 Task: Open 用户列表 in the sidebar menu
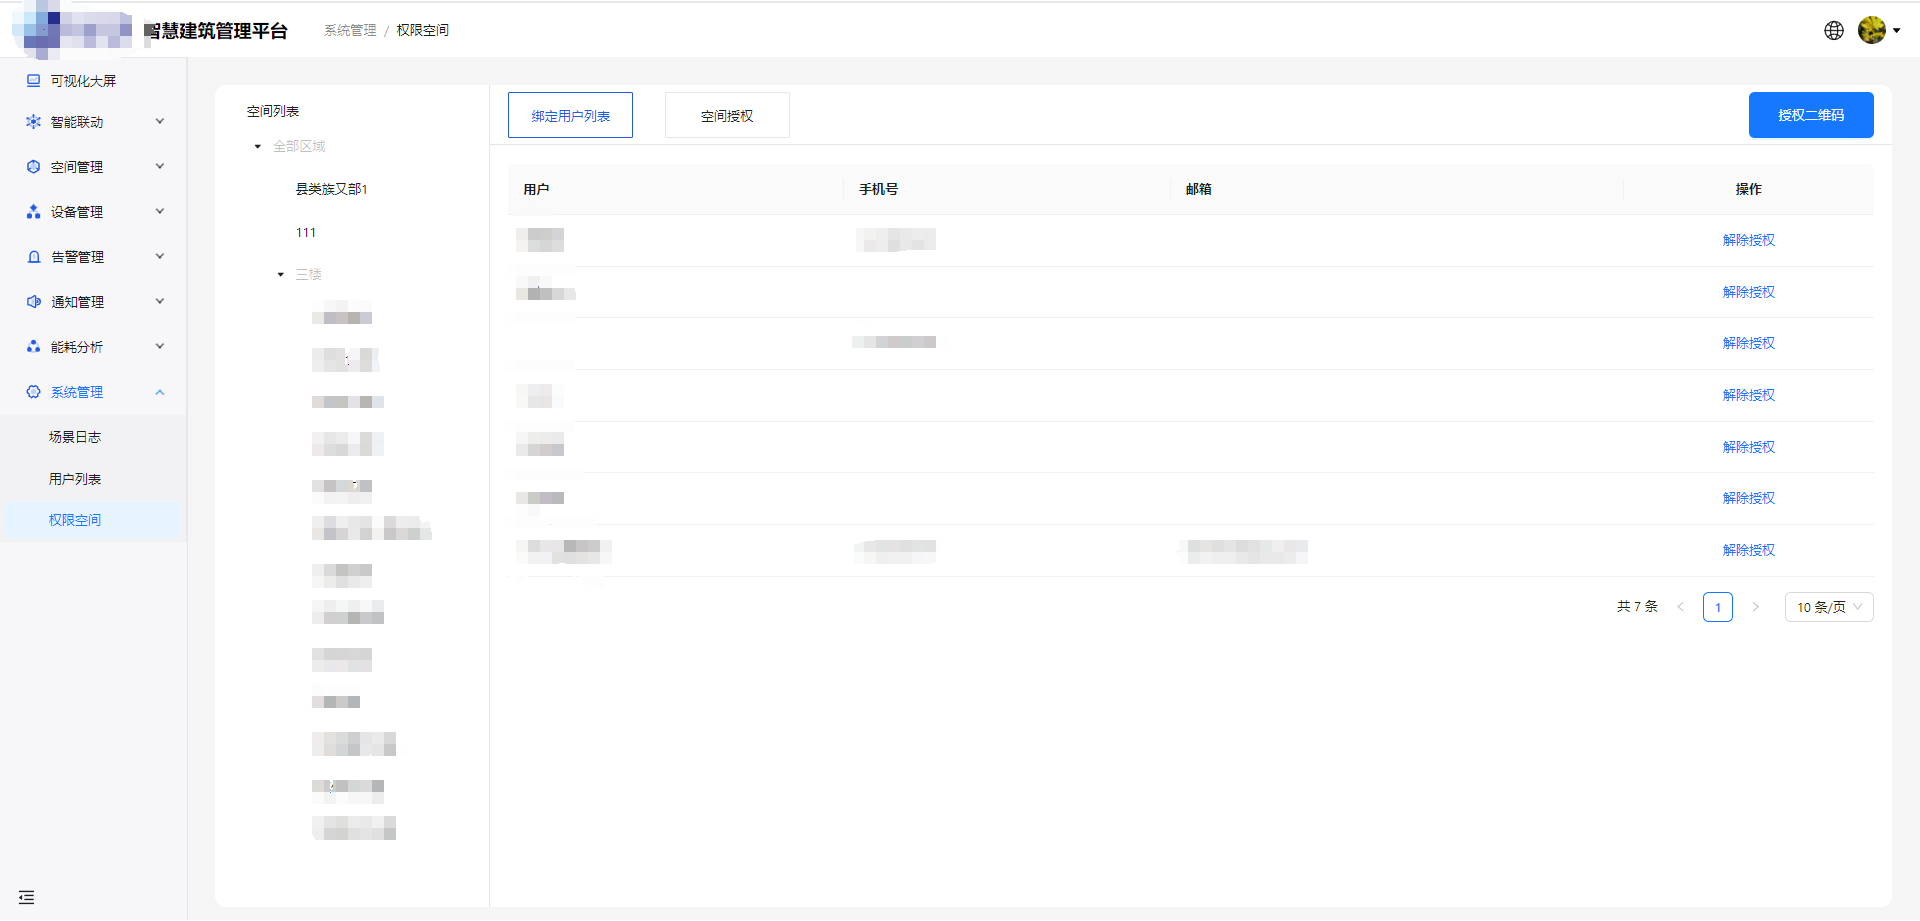[x=75, y=479]
